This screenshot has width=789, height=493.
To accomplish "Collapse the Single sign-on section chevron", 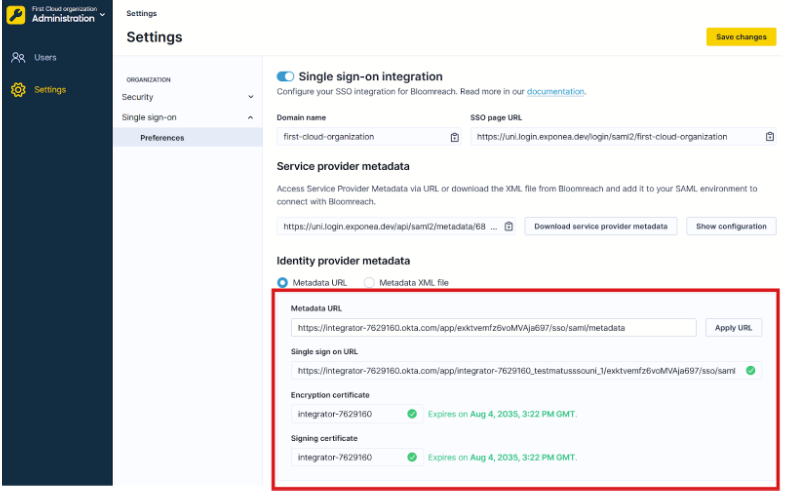I will tap(251, 118).
